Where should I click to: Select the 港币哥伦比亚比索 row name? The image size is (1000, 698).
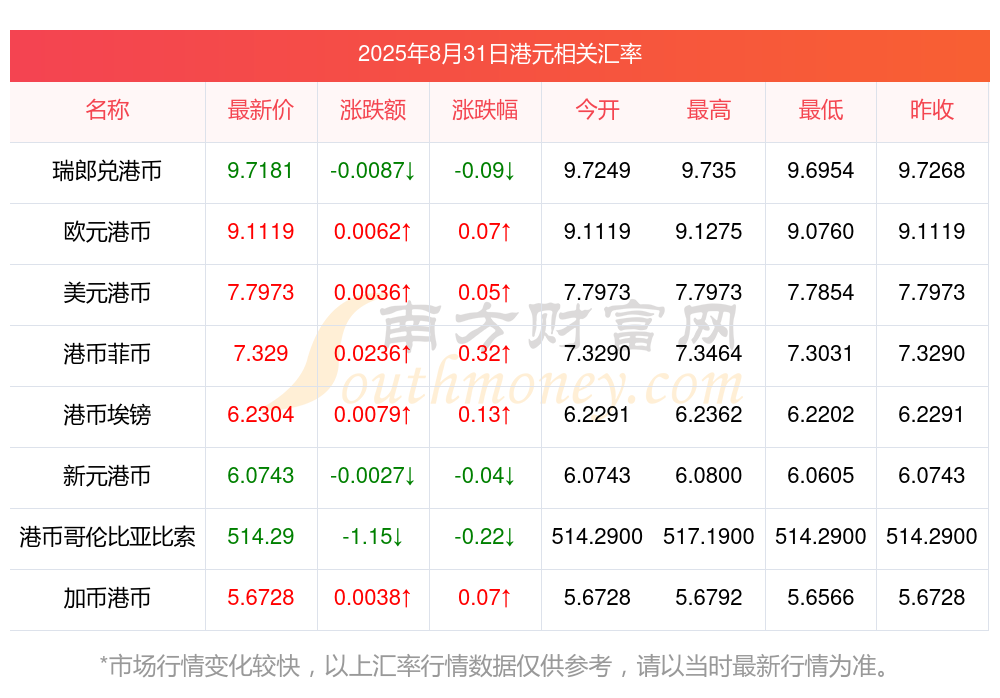[107, 537]
